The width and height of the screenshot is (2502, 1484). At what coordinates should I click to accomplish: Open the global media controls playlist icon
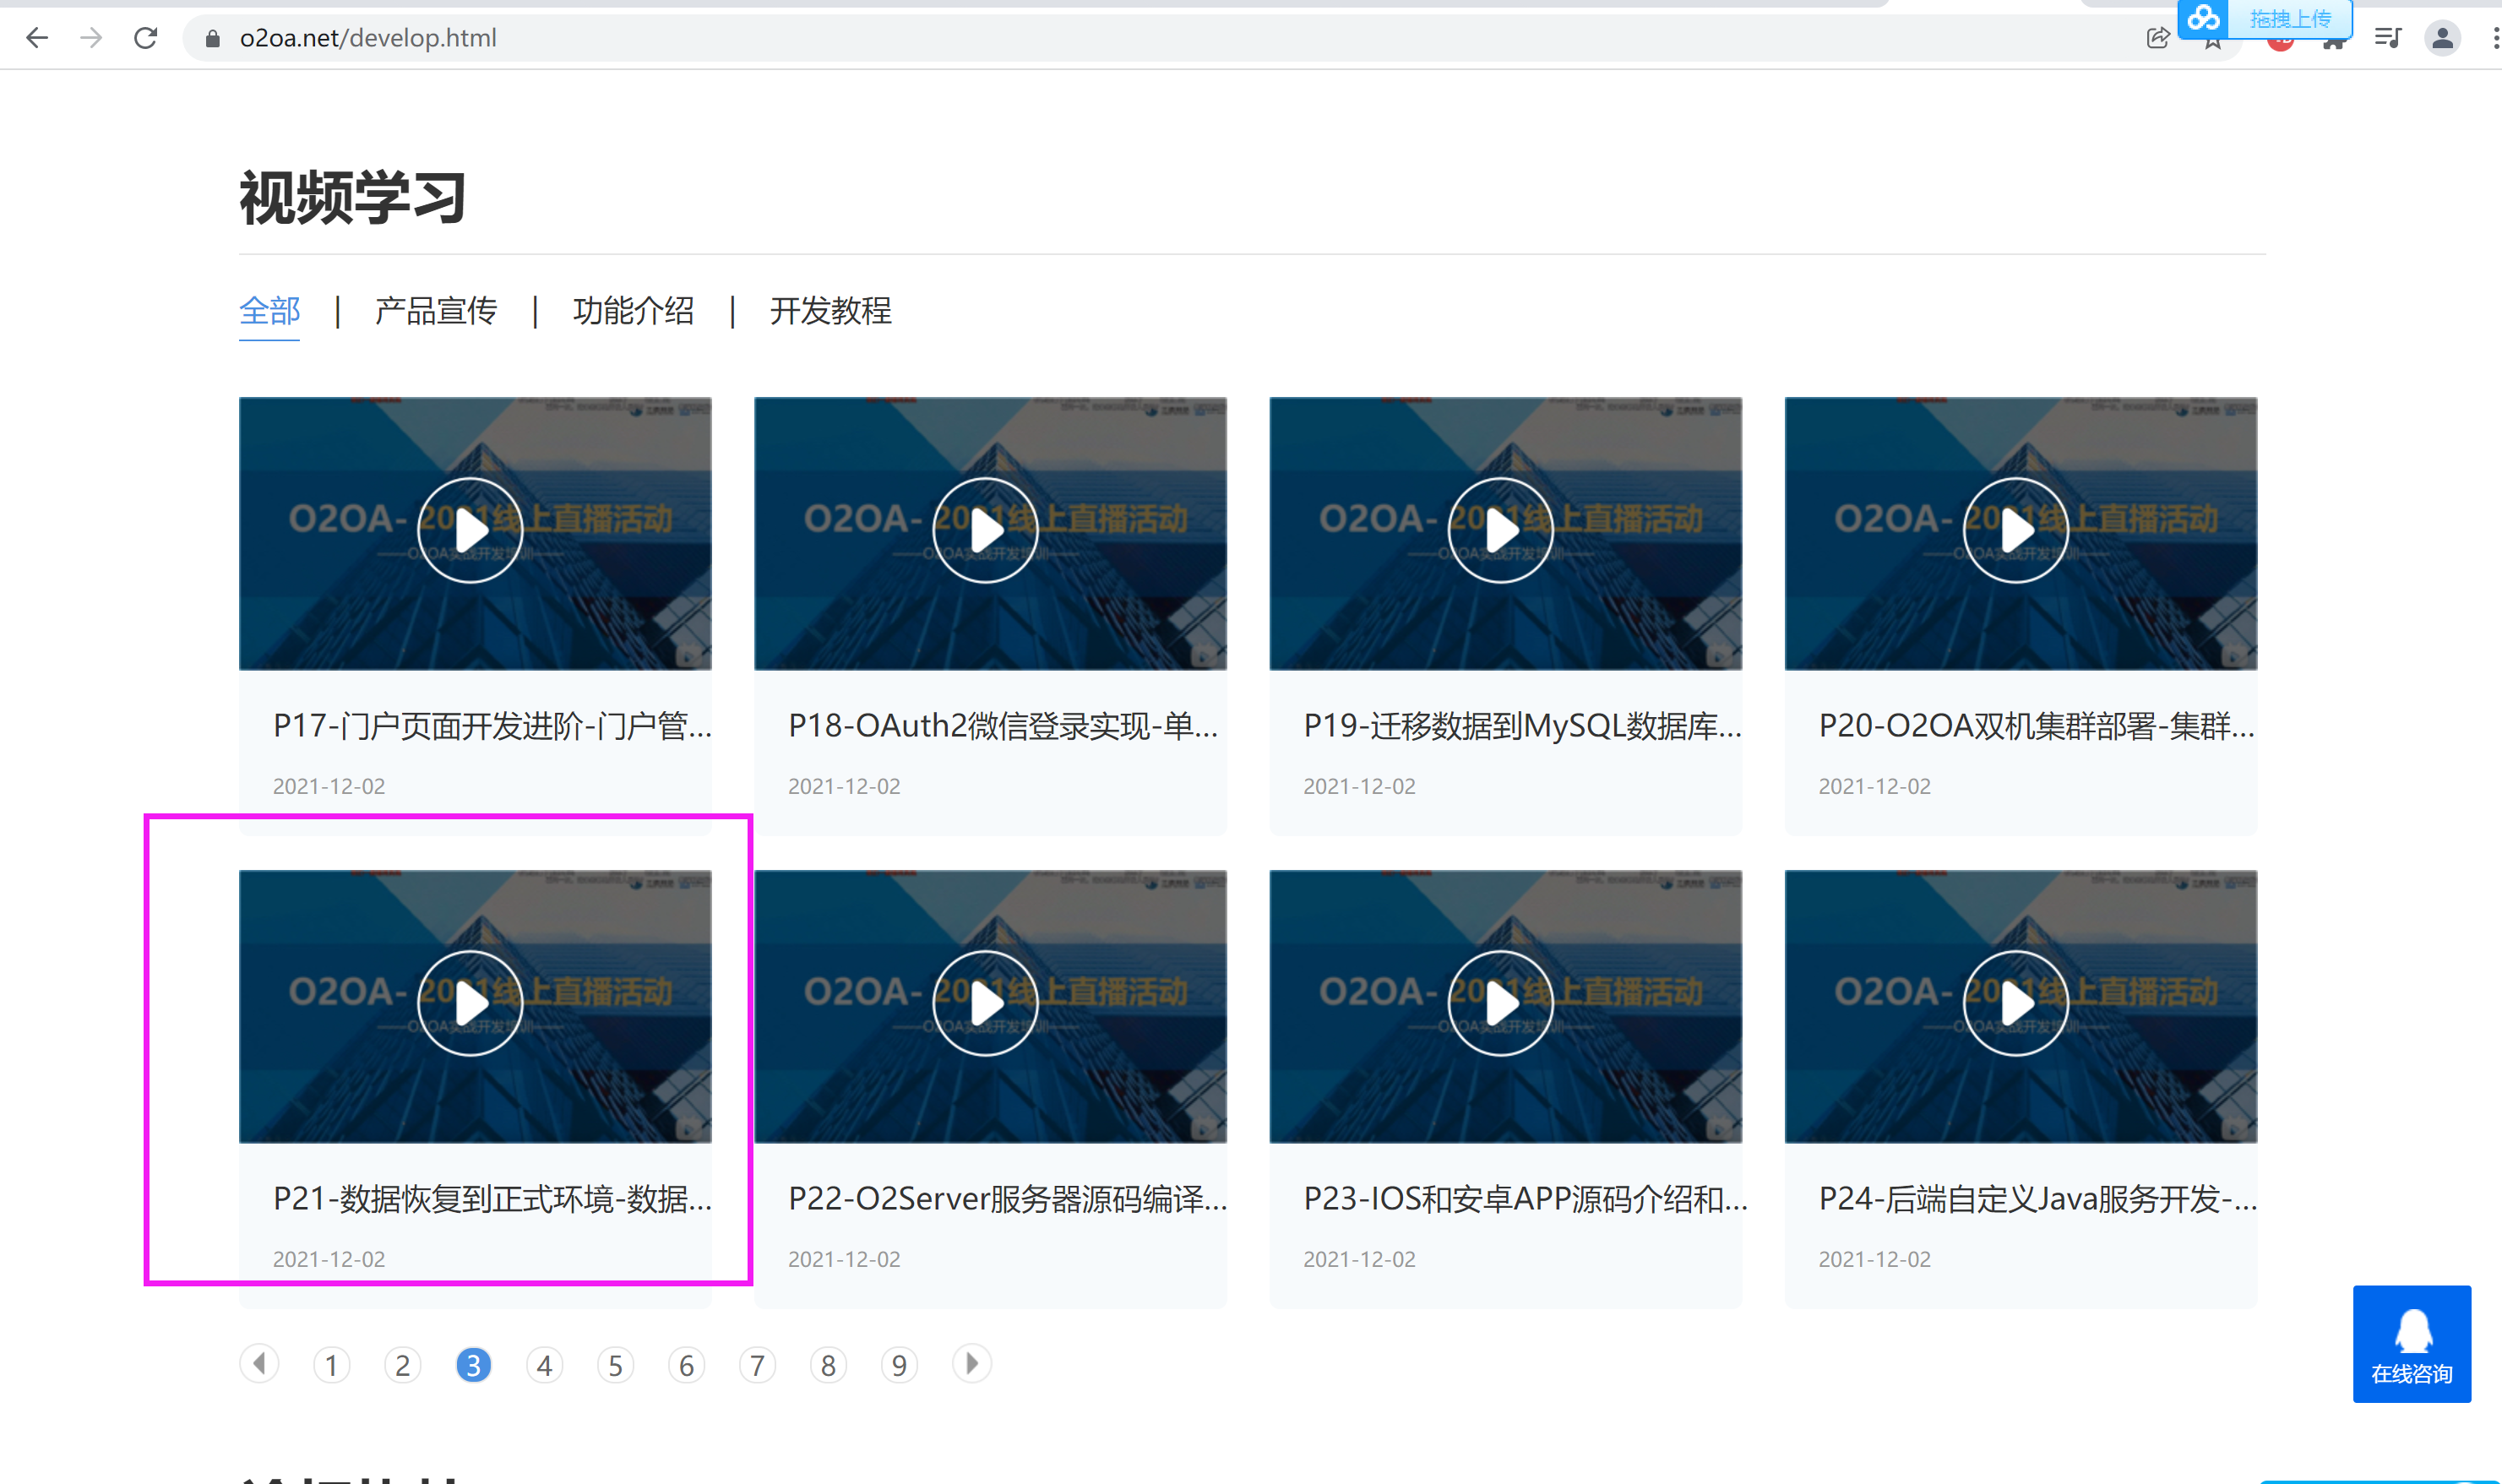[2388, 39]
